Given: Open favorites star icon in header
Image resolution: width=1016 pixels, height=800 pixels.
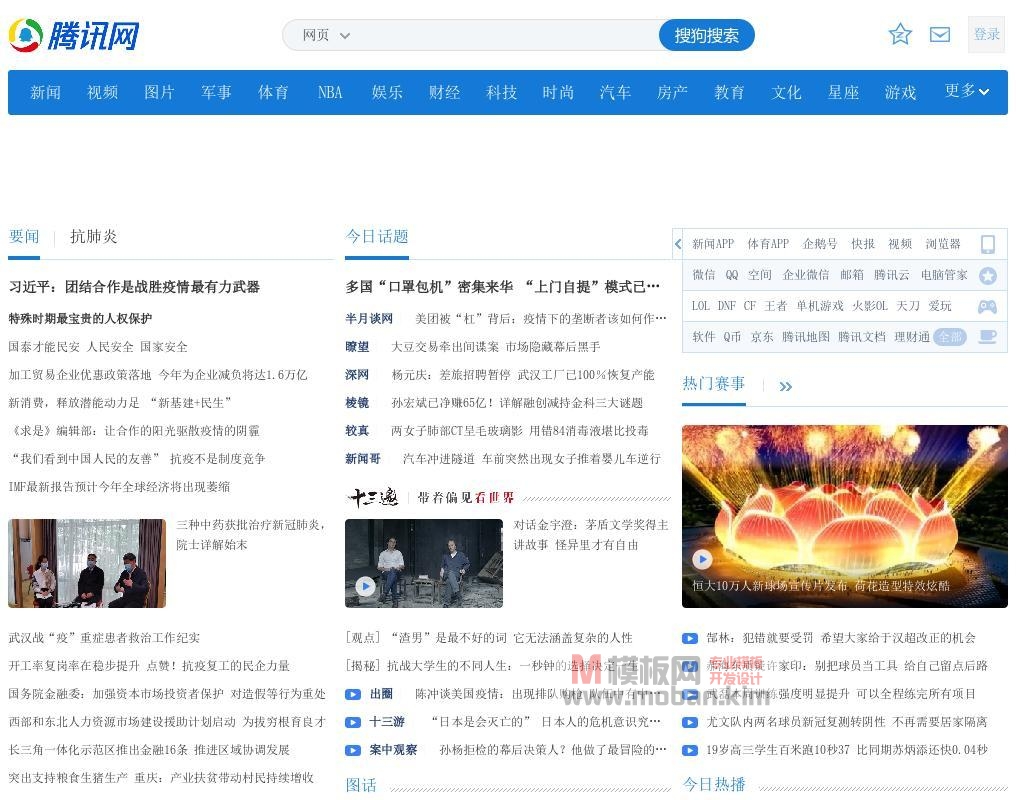Looking at the screenshot, I should pos(900,34).
